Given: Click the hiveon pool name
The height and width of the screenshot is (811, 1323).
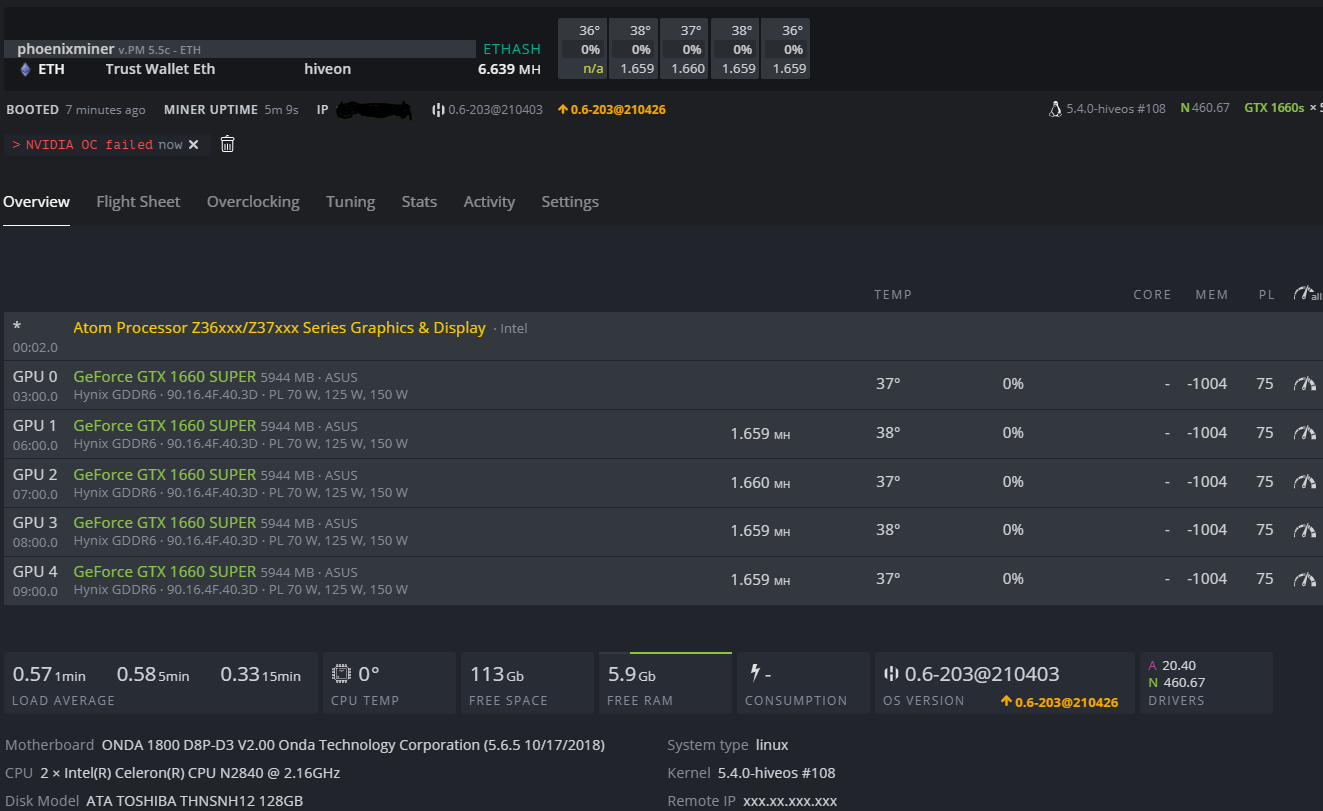Looking at the screenshot, I should click(328, 69).
